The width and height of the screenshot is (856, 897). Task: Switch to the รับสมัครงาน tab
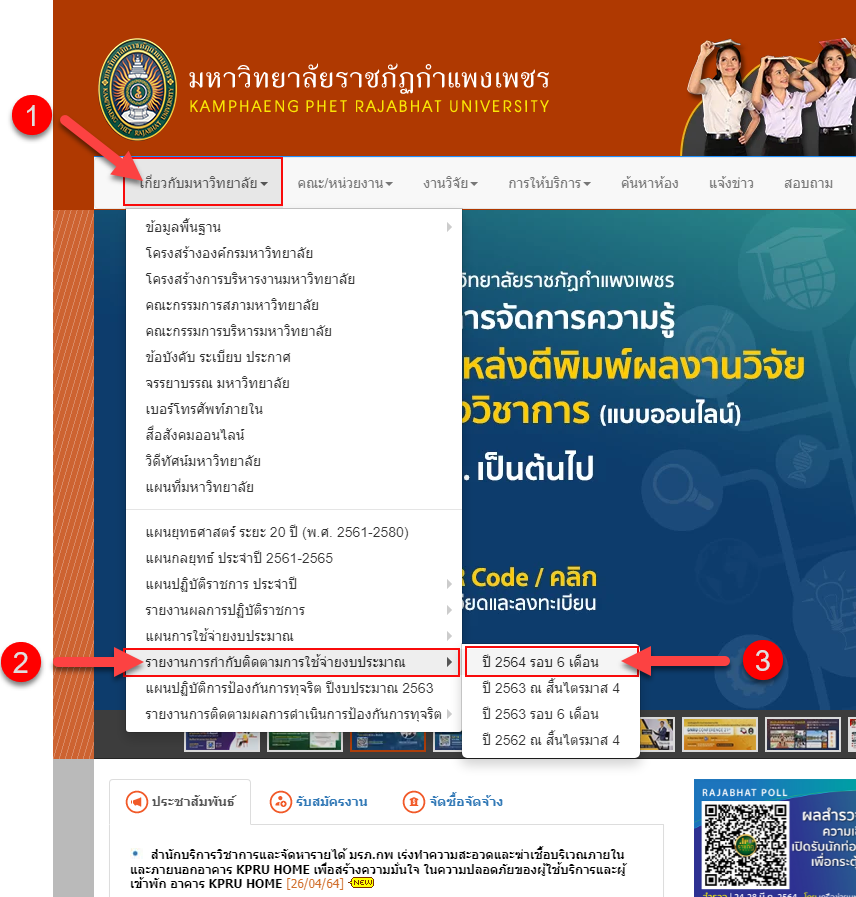click(x=319, y=801)
